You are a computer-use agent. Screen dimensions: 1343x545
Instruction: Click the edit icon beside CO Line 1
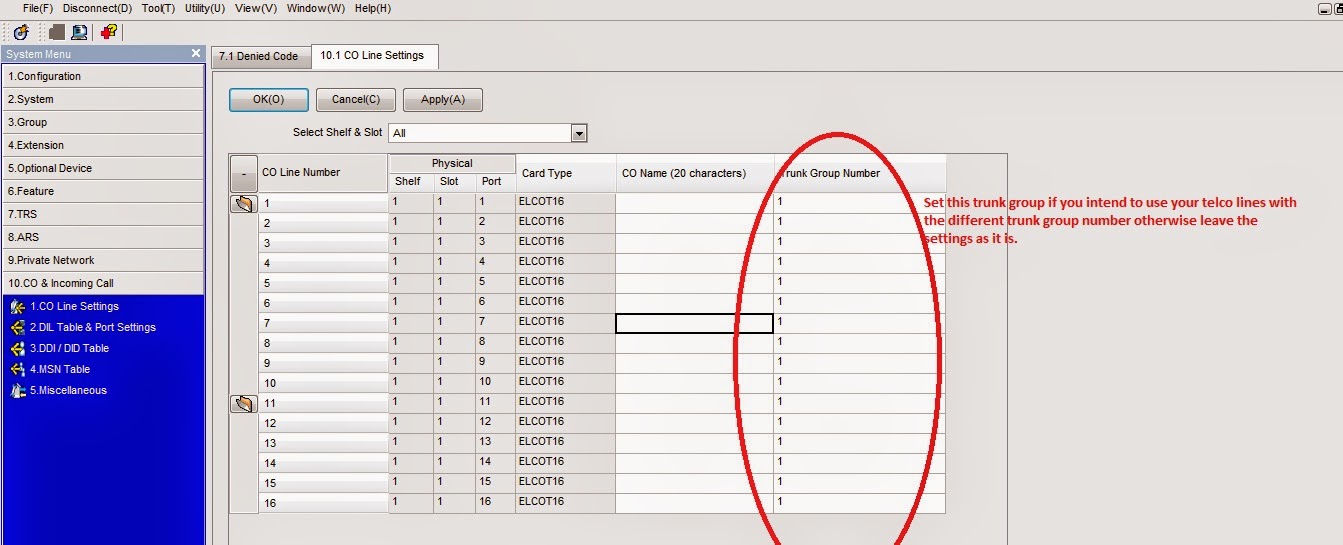[243, 204]
